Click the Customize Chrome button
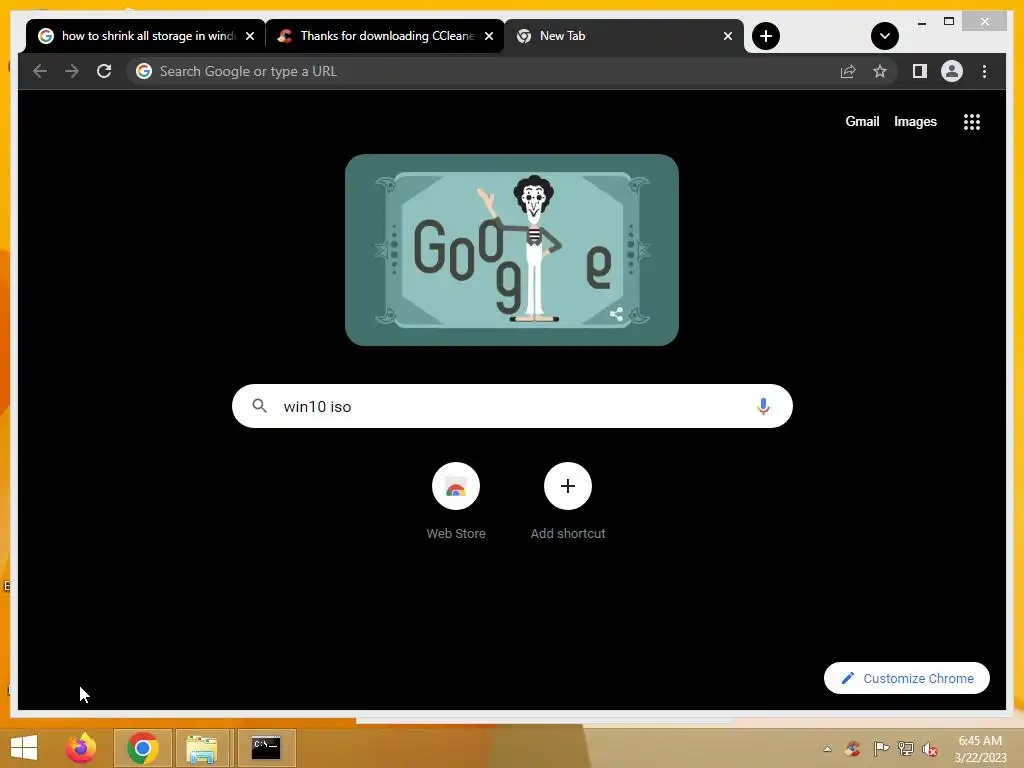The width and height of the screenshot is (1024, 768). coord(906,678)
